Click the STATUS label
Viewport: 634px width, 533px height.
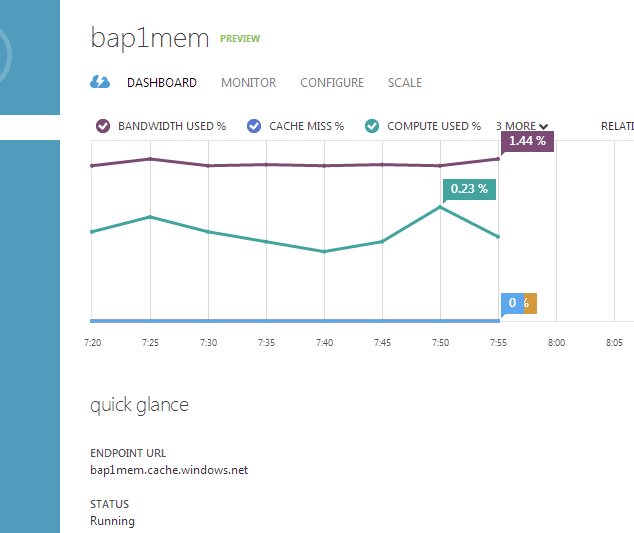[x=110, y=504]
